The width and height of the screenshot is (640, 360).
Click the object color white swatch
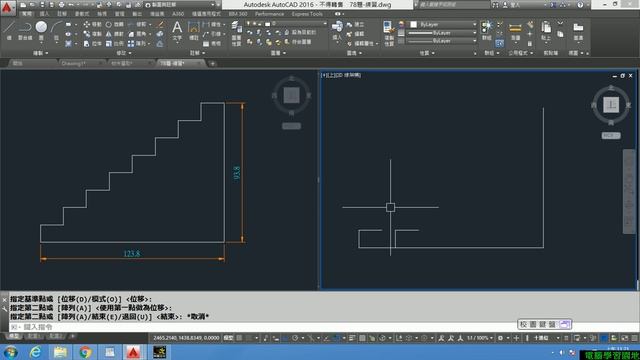413,24
